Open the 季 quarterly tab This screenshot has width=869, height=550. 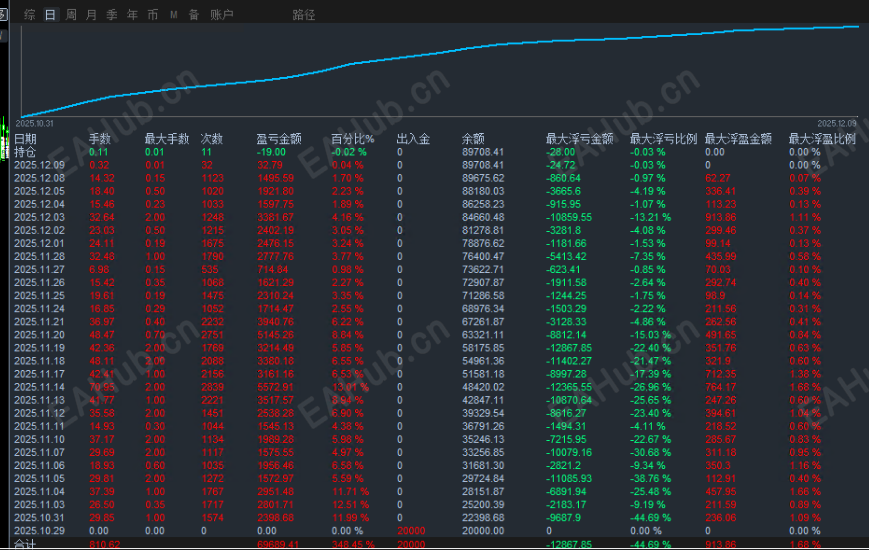pos(112,15)
